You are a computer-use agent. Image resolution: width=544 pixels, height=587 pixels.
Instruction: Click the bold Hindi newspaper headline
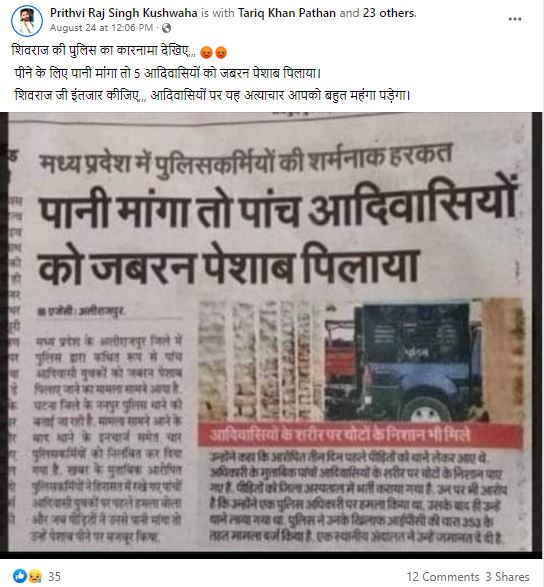277,236
